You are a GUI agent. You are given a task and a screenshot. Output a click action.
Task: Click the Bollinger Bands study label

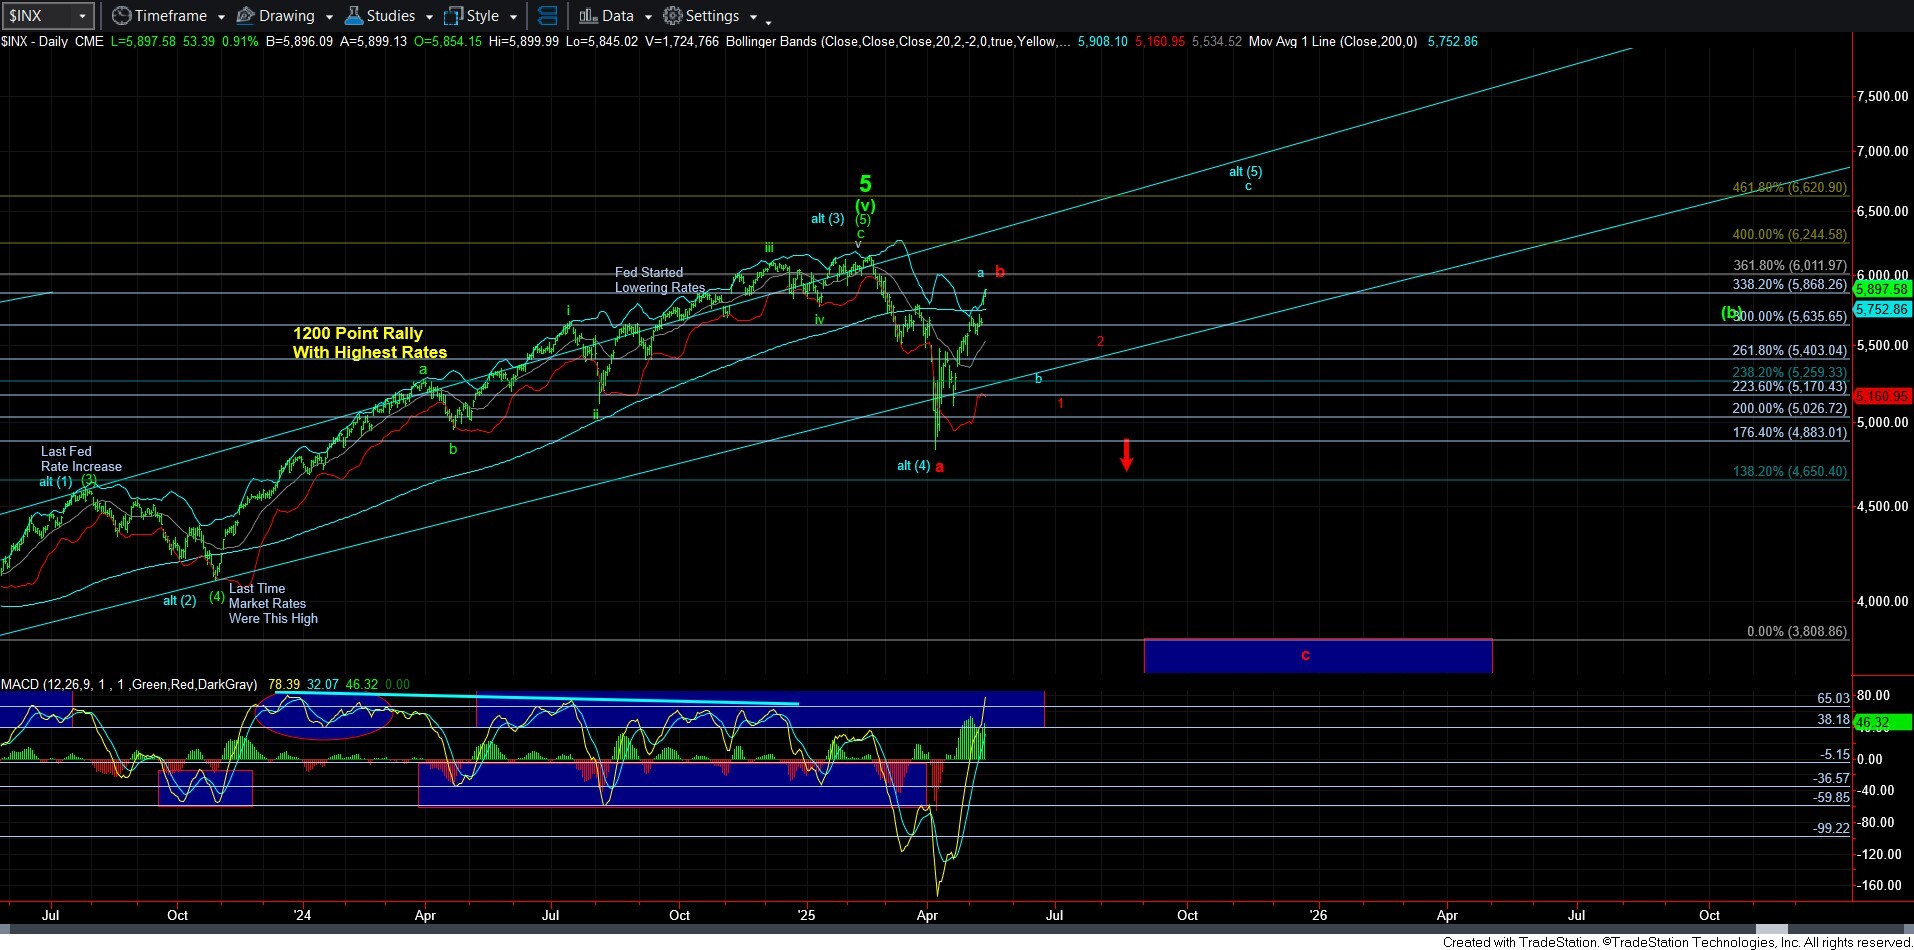click(898, 41)
